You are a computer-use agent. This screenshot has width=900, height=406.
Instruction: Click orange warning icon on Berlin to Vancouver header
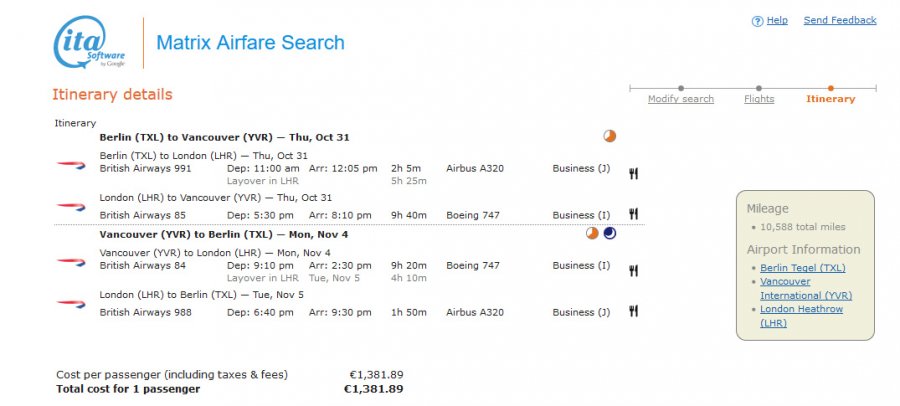610,136
